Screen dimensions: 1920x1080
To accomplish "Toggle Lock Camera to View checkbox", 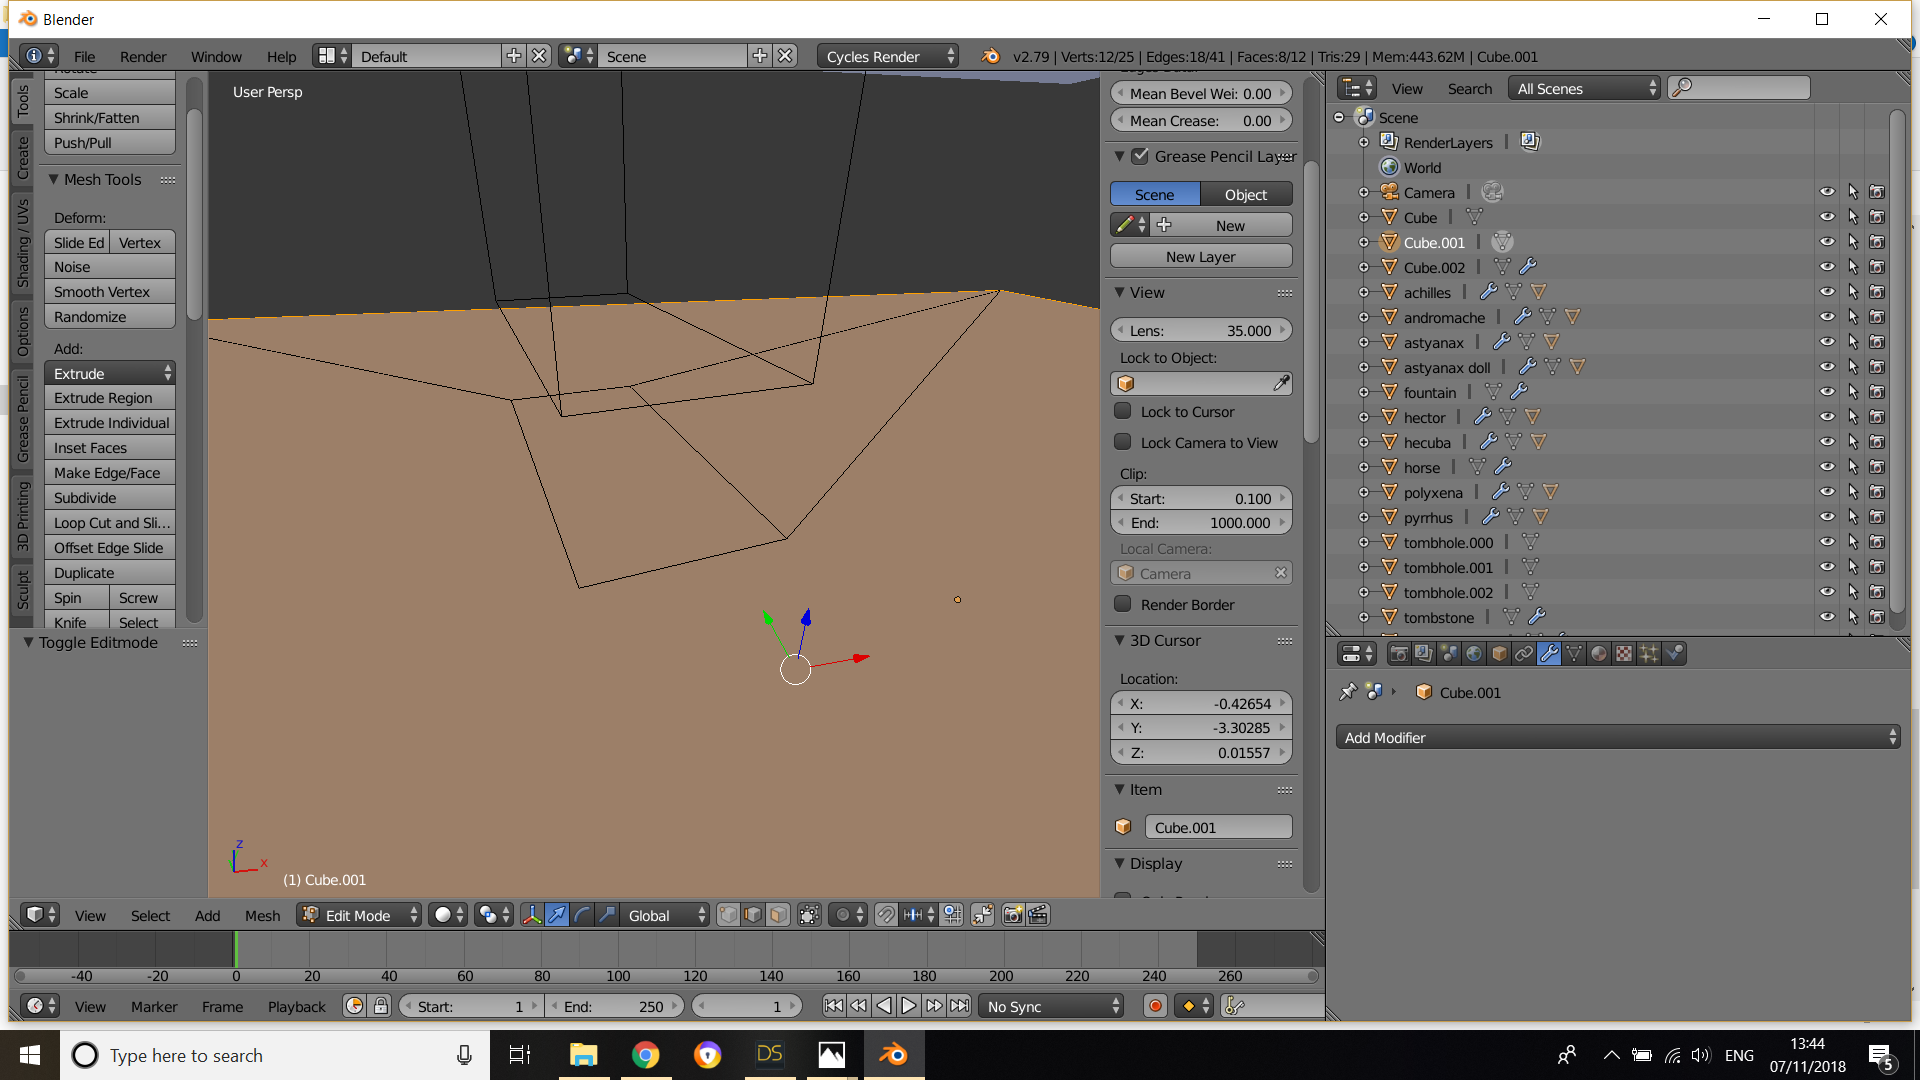I will click(1124, 442).
